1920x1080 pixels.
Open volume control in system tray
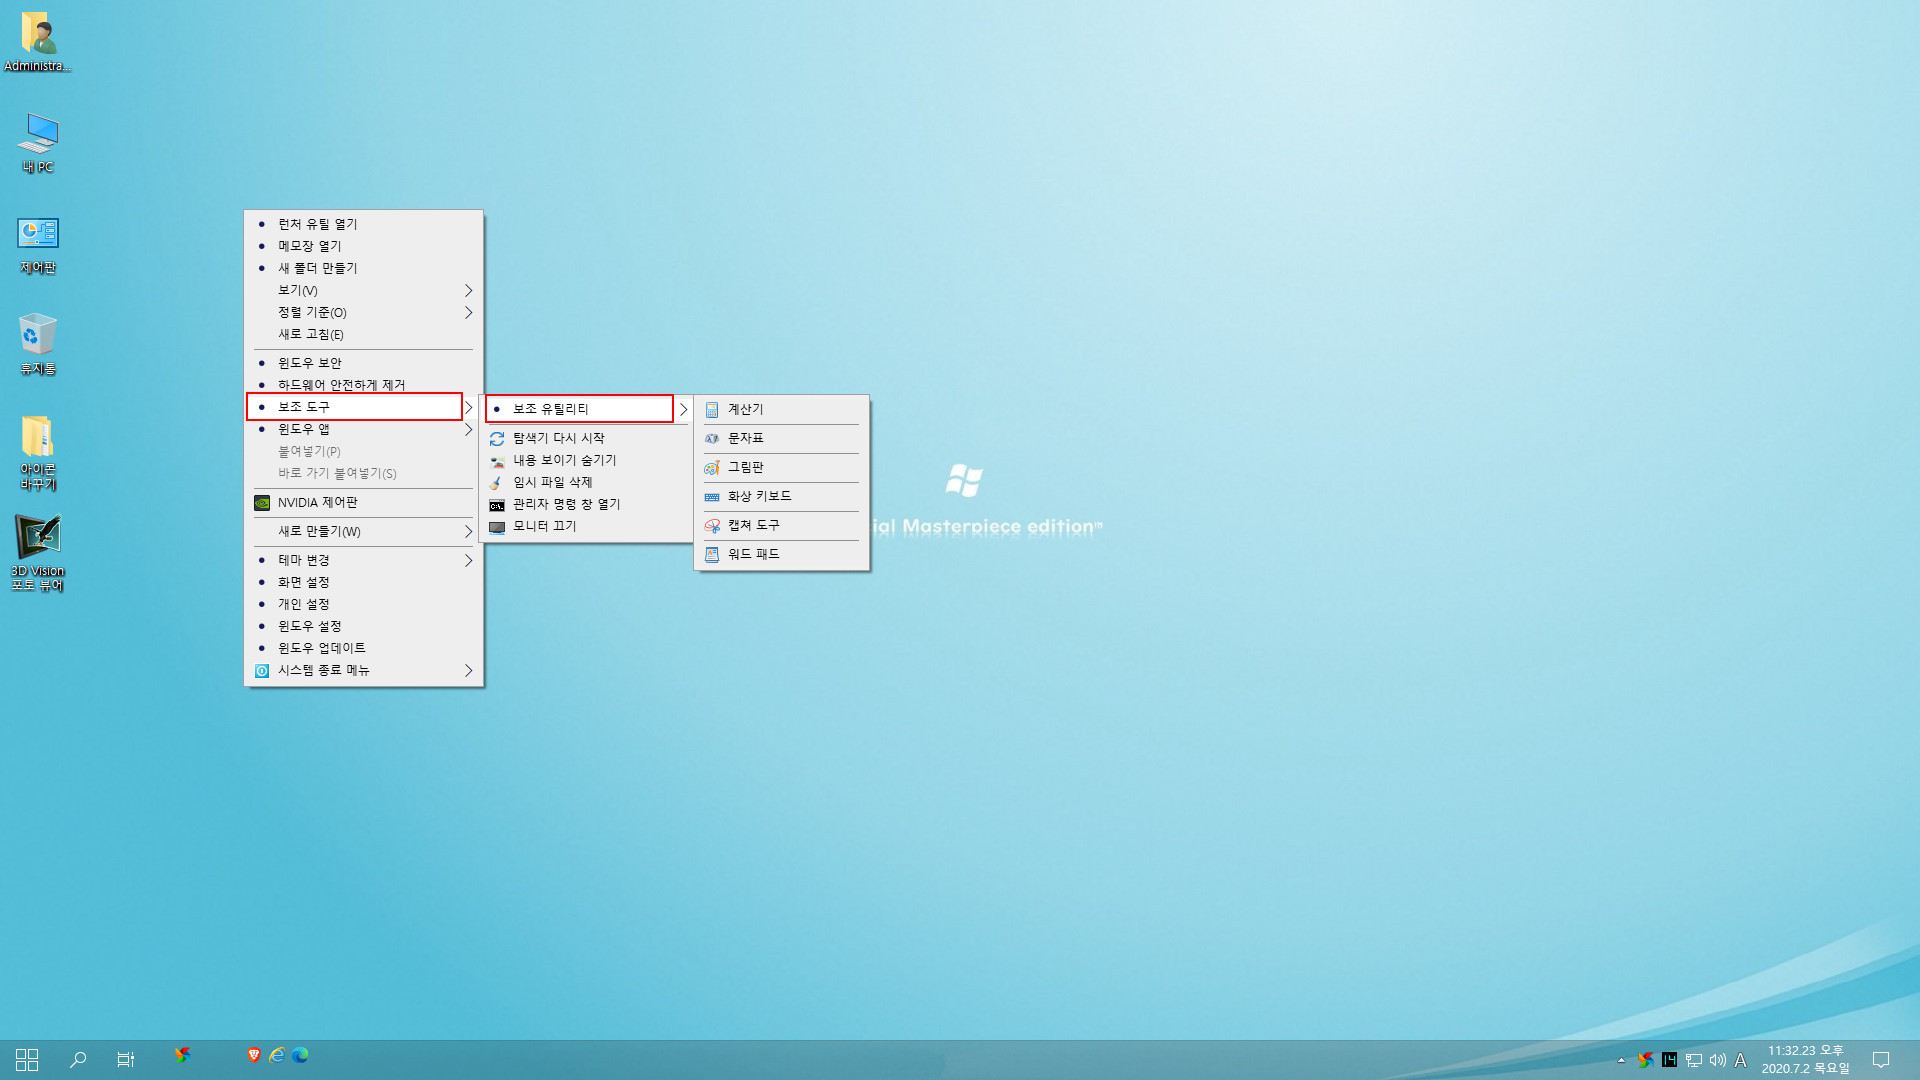tap(1717, 1060)
